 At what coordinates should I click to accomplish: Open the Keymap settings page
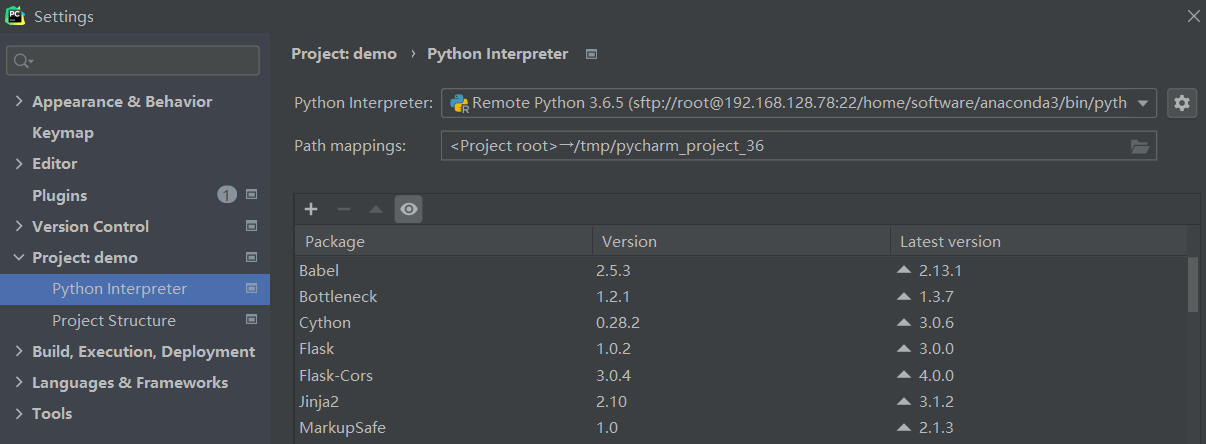pos(62,133)
